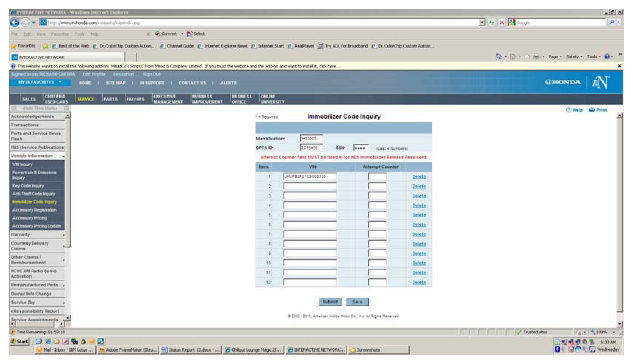The height and width of the screenshot is (364, 633).
Task: Delete row 1 VIN entry
Action: pos(419,177)
